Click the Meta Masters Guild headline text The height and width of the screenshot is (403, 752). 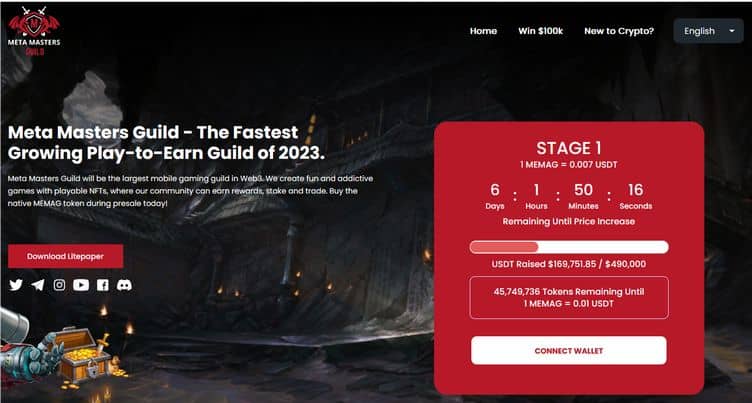pyautogui.click(x=166, y=142)
